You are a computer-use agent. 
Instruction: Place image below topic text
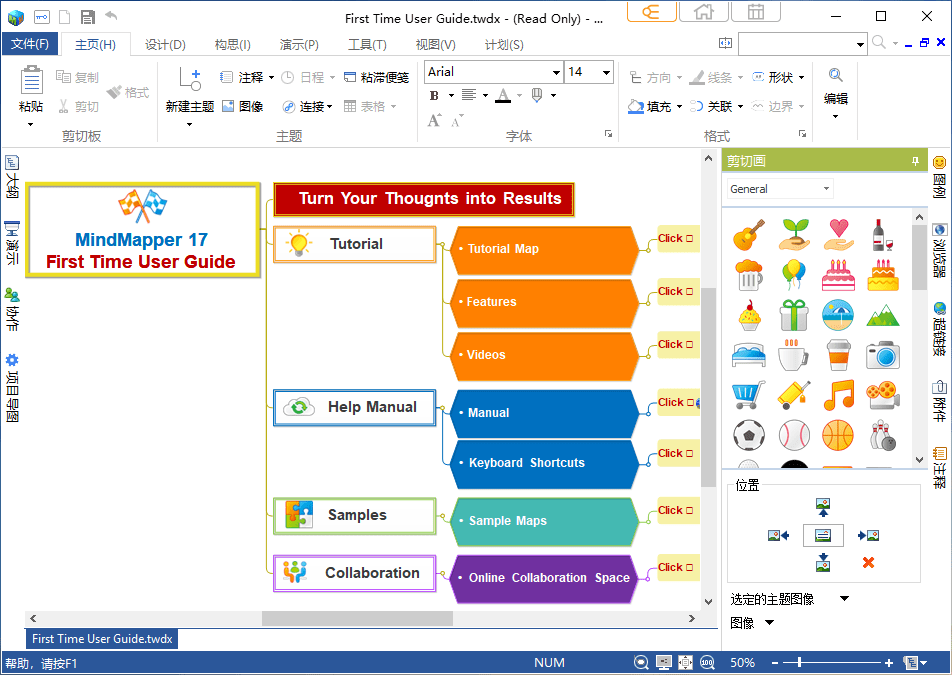[x=823, y=562]
